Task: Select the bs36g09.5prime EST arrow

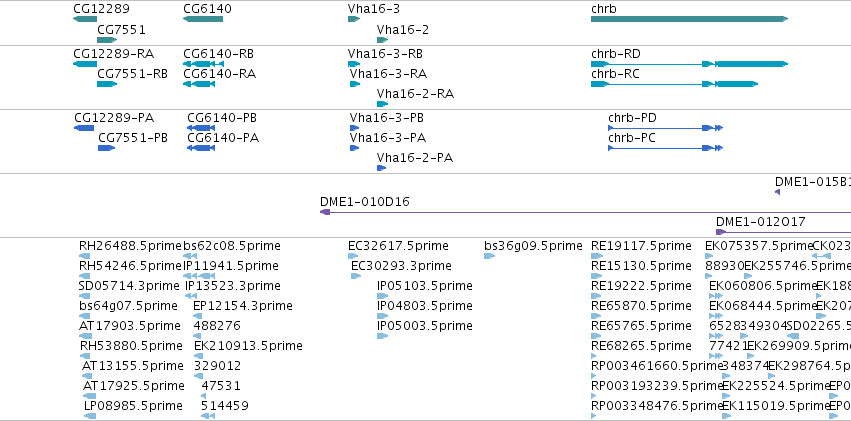Action: tap(490, 256)
